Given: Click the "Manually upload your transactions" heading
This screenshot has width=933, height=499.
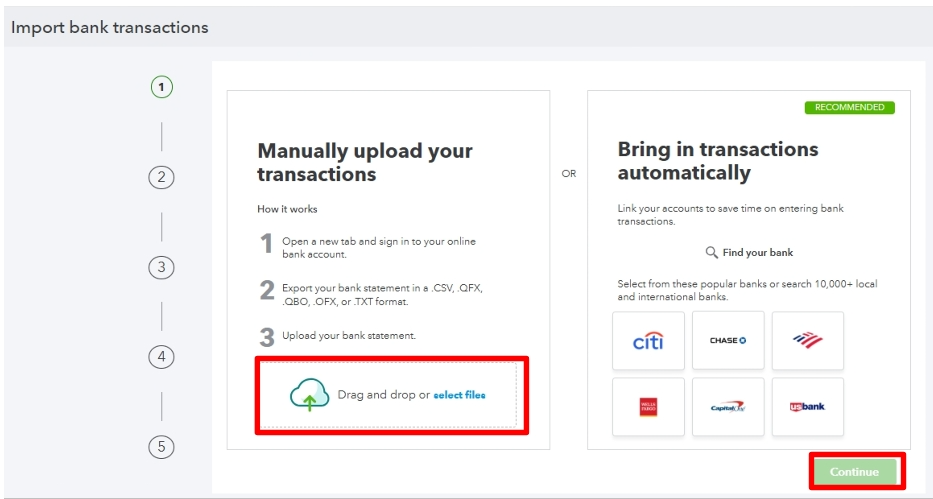Looking at the screenshot, I should (365, 162).
